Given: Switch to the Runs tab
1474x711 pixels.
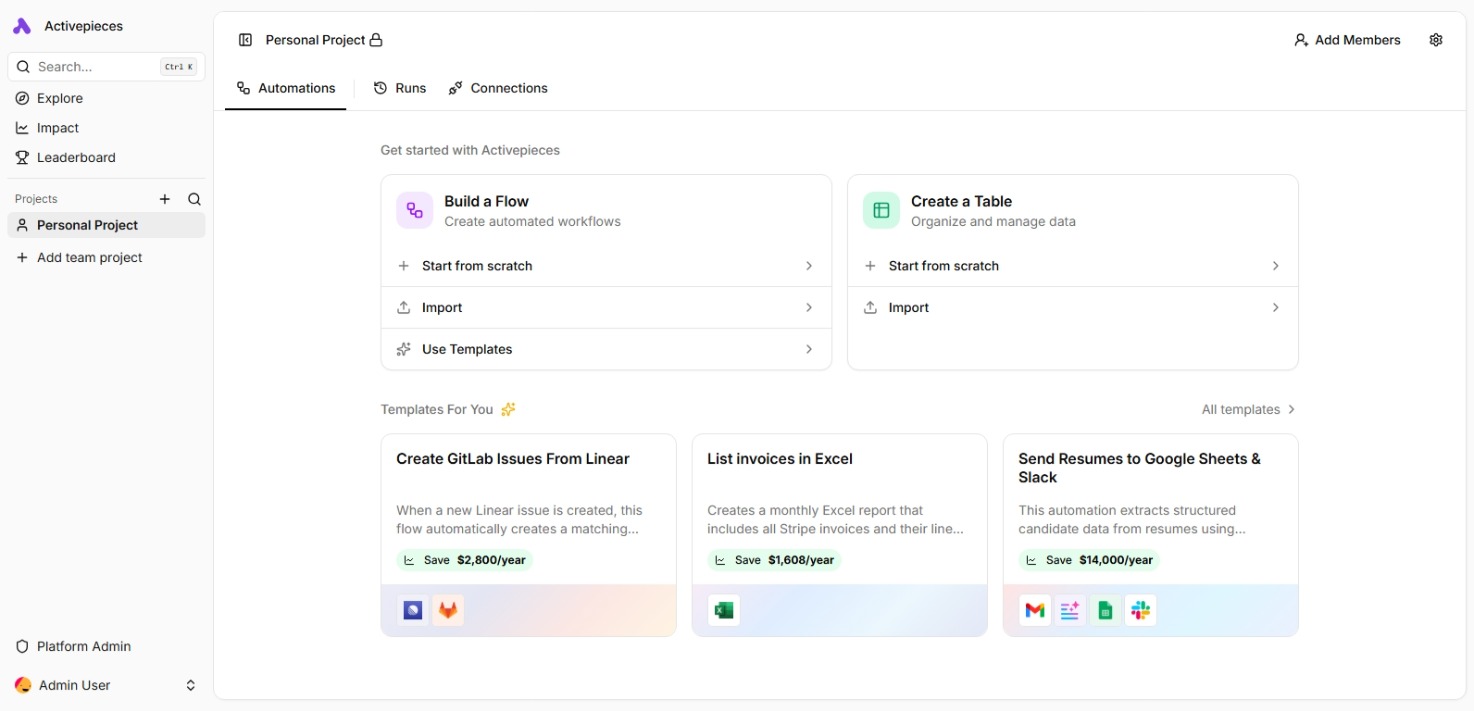Looking at the screenshot, I should (x=400, y=88).
